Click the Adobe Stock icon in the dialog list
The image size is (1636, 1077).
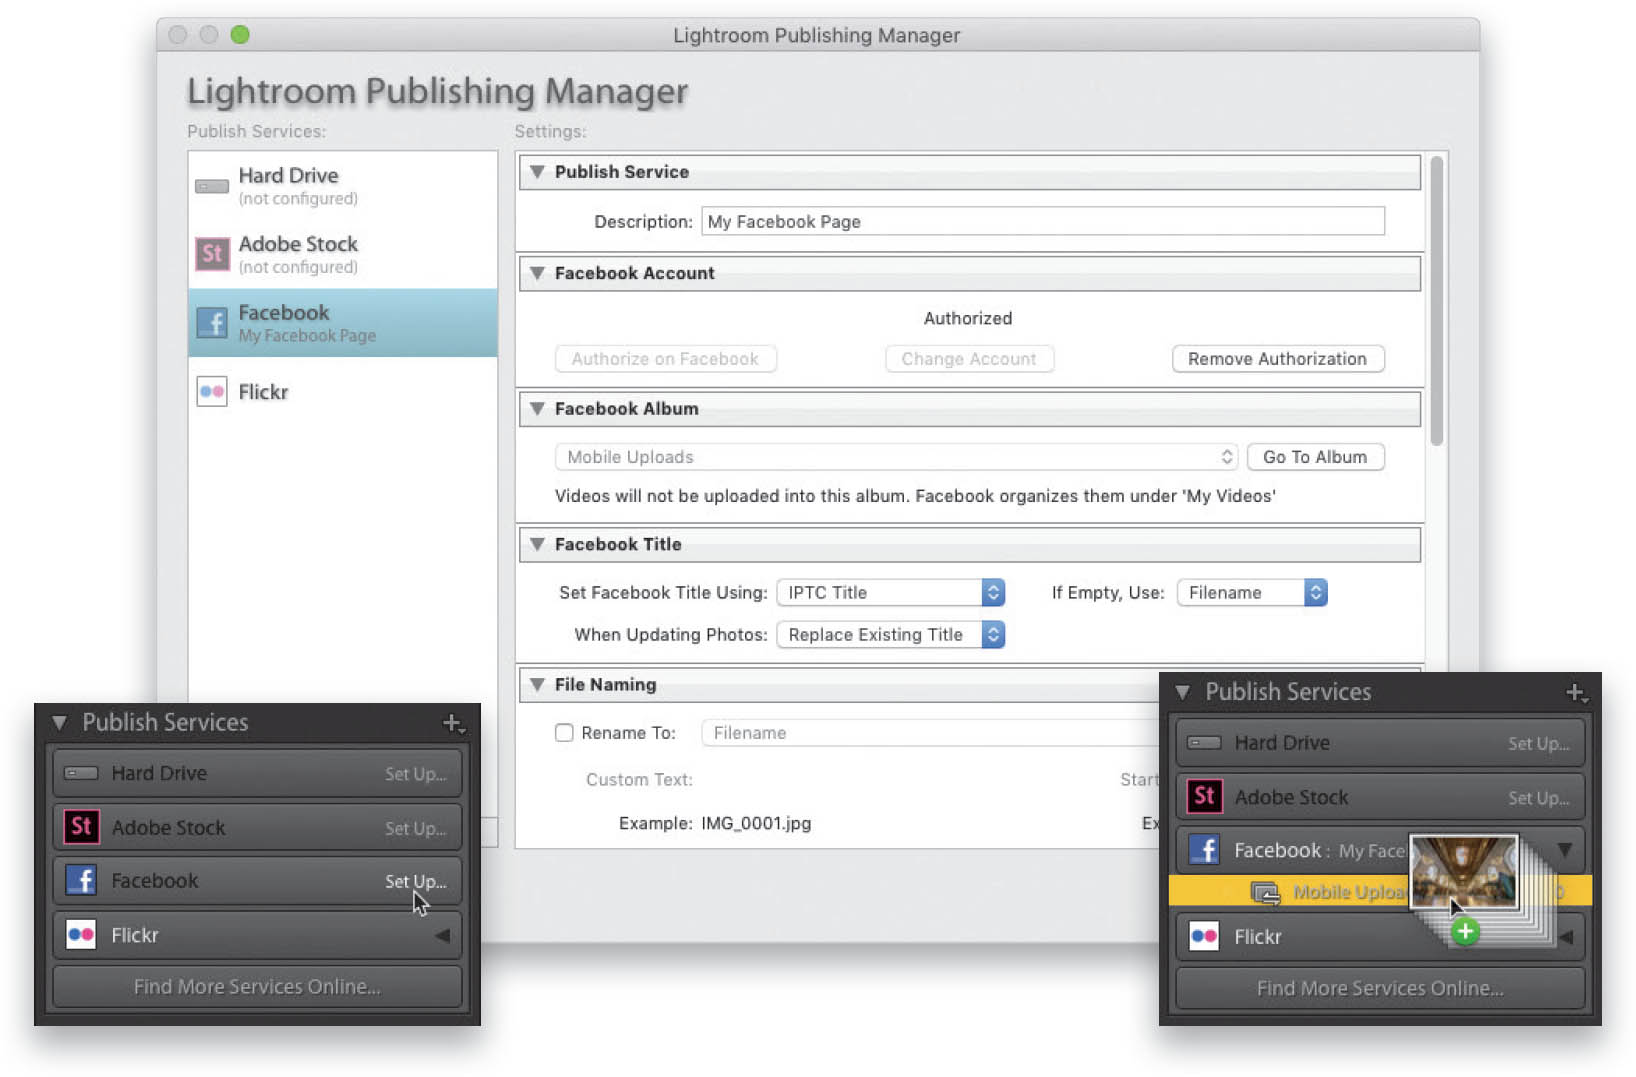pos(212,254)
